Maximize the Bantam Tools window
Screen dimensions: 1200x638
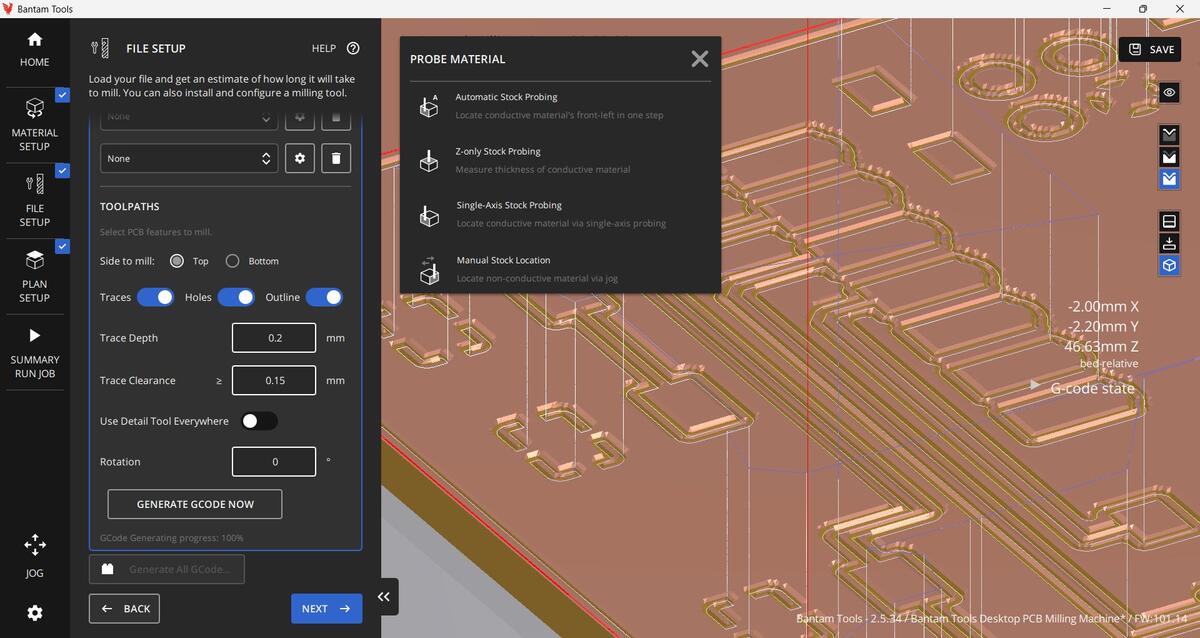pyautogui.click(x=1143, y=8)
